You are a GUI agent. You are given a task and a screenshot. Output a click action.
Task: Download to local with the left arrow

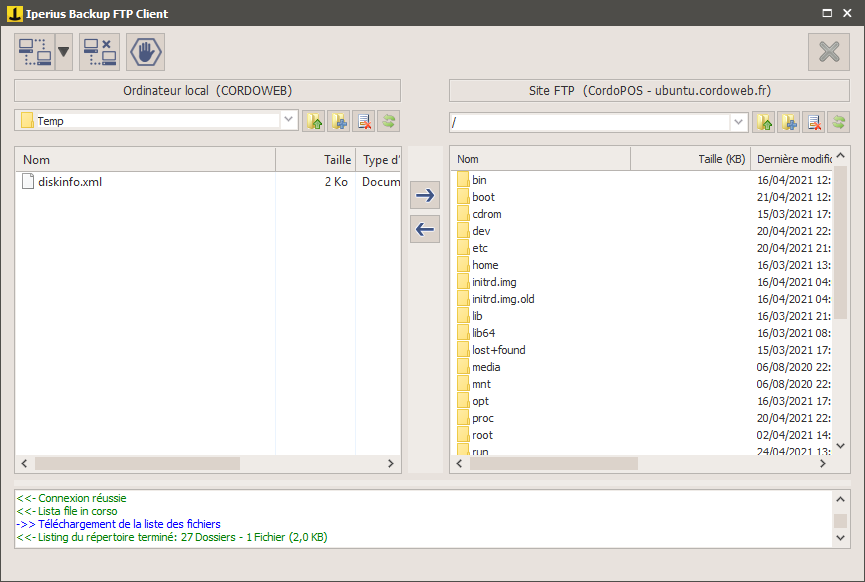tap(425, 229)
